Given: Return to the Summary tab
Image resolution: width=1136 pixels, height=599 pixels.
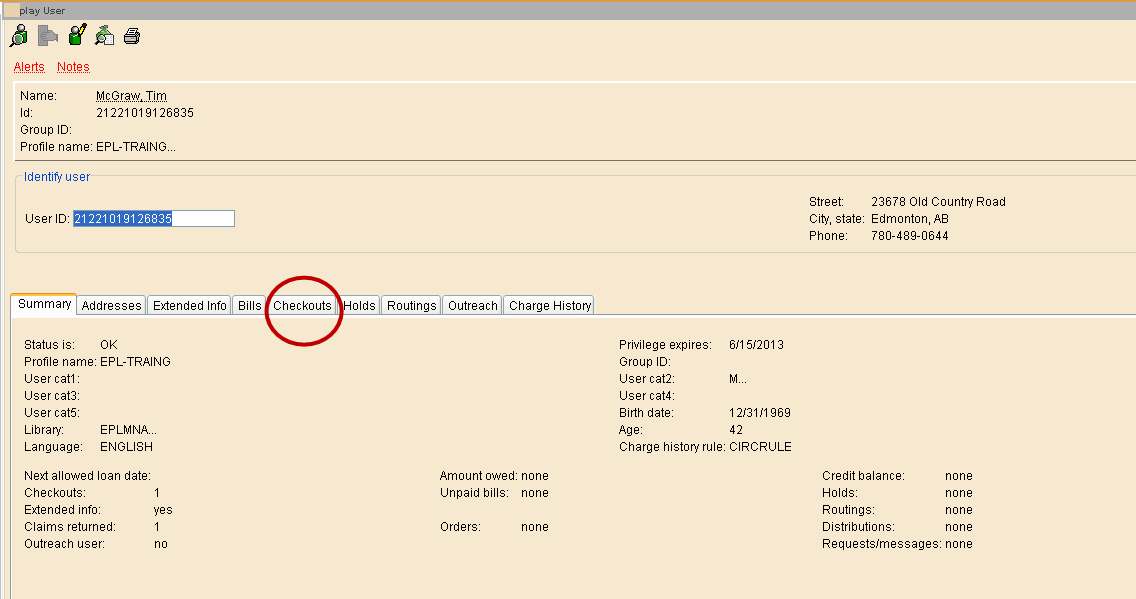Looking at the screenshot, I should tap(43, 304).
